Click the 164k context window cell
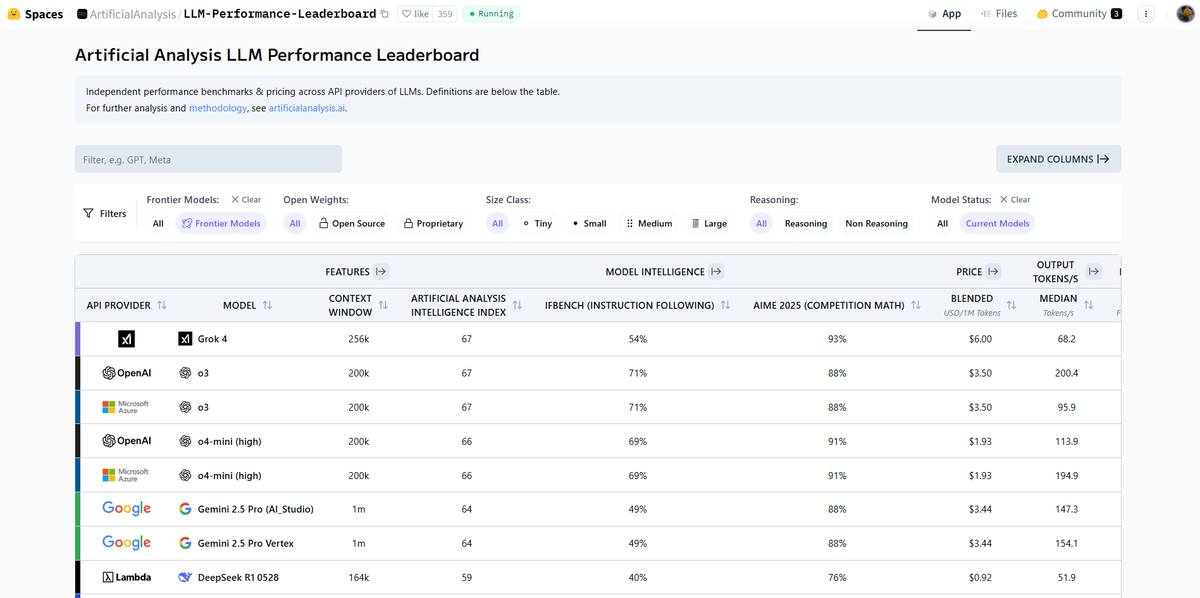This screenshot has width=1200, height=598. tap(358, 577)
